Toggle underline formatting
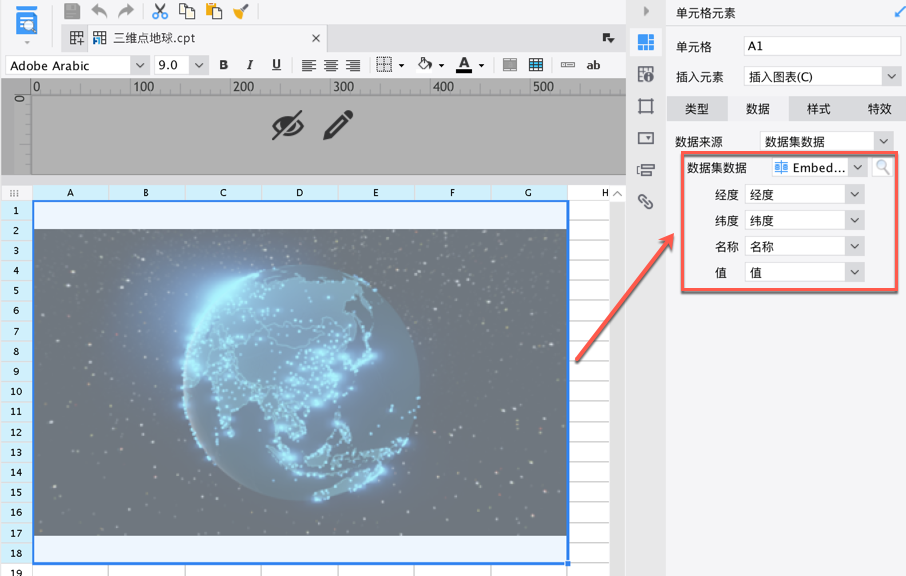 pyautogui.click(x=276, y=65)
